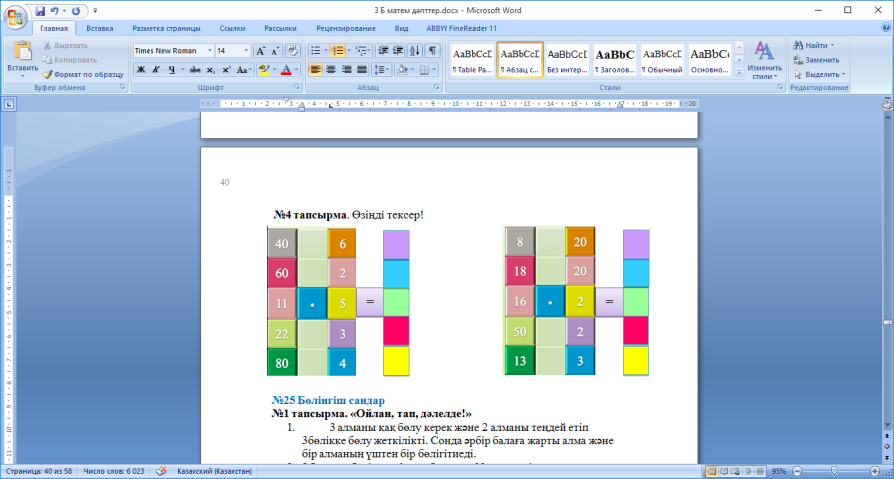Apply text highlight color

coord(262,70)
